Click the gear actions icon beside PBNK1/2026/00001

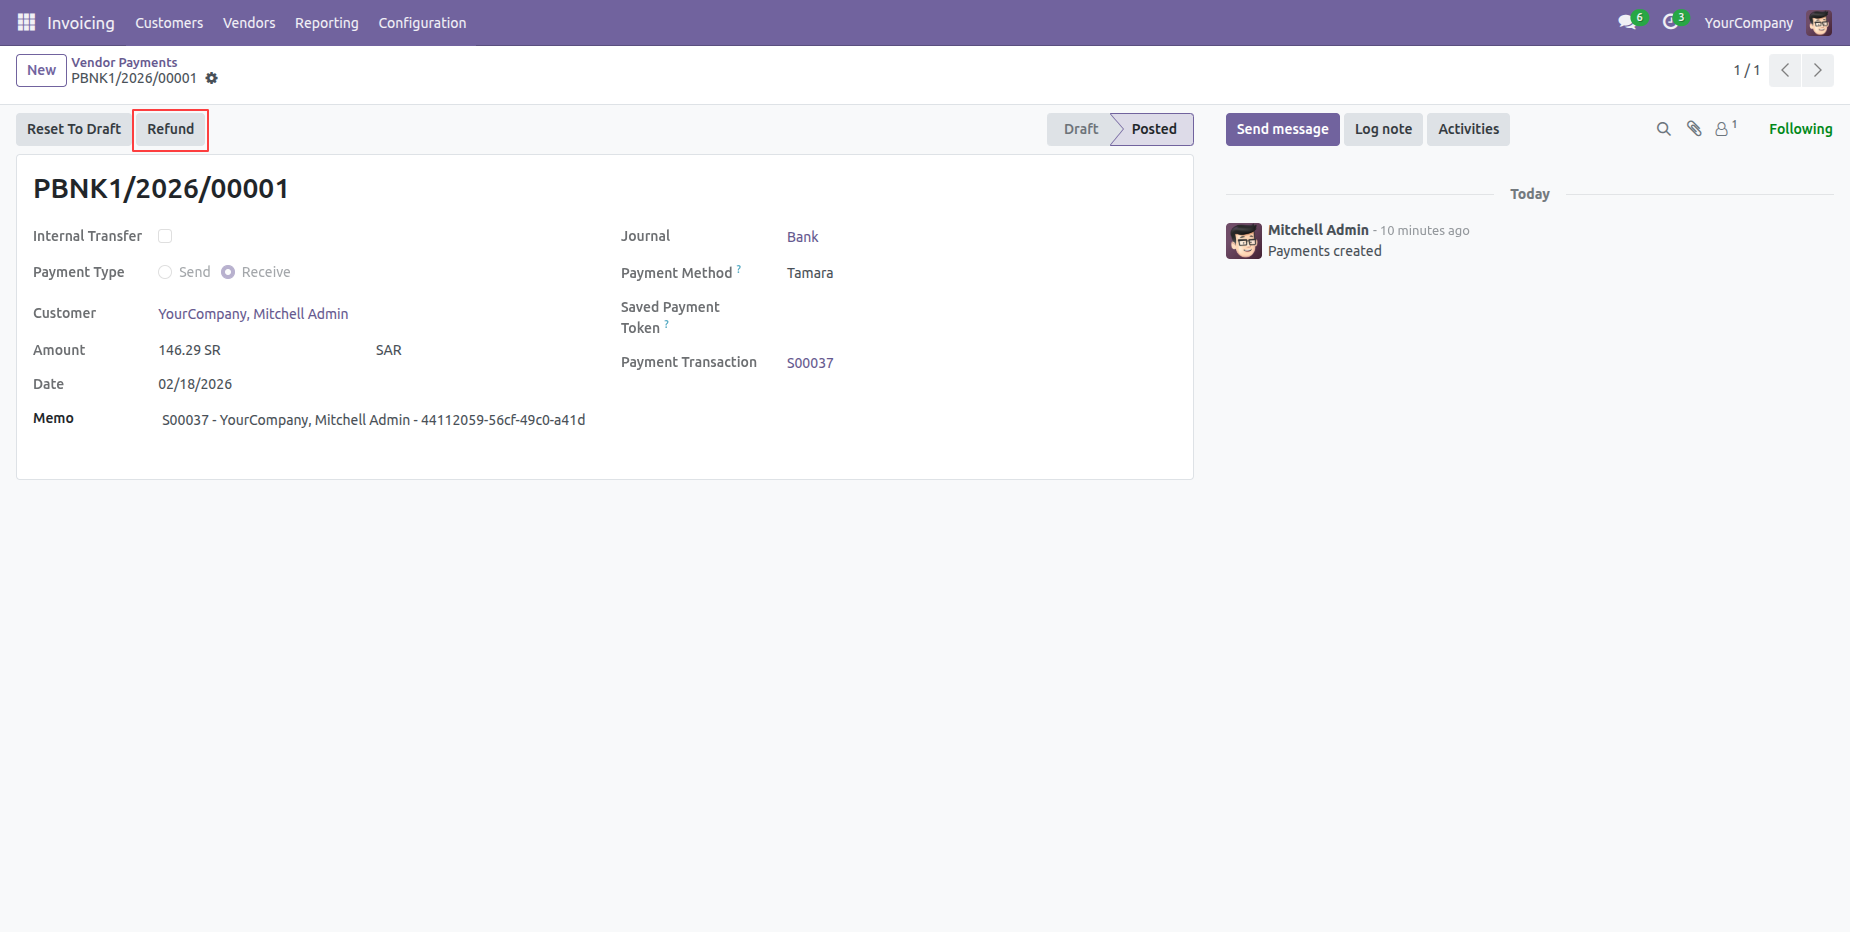pos(212,78)
